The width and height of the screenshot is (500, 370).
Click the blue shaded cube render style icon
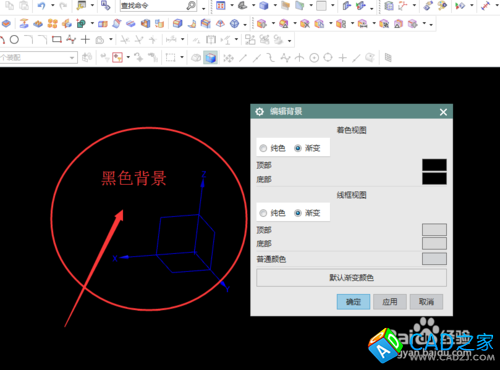264,6
